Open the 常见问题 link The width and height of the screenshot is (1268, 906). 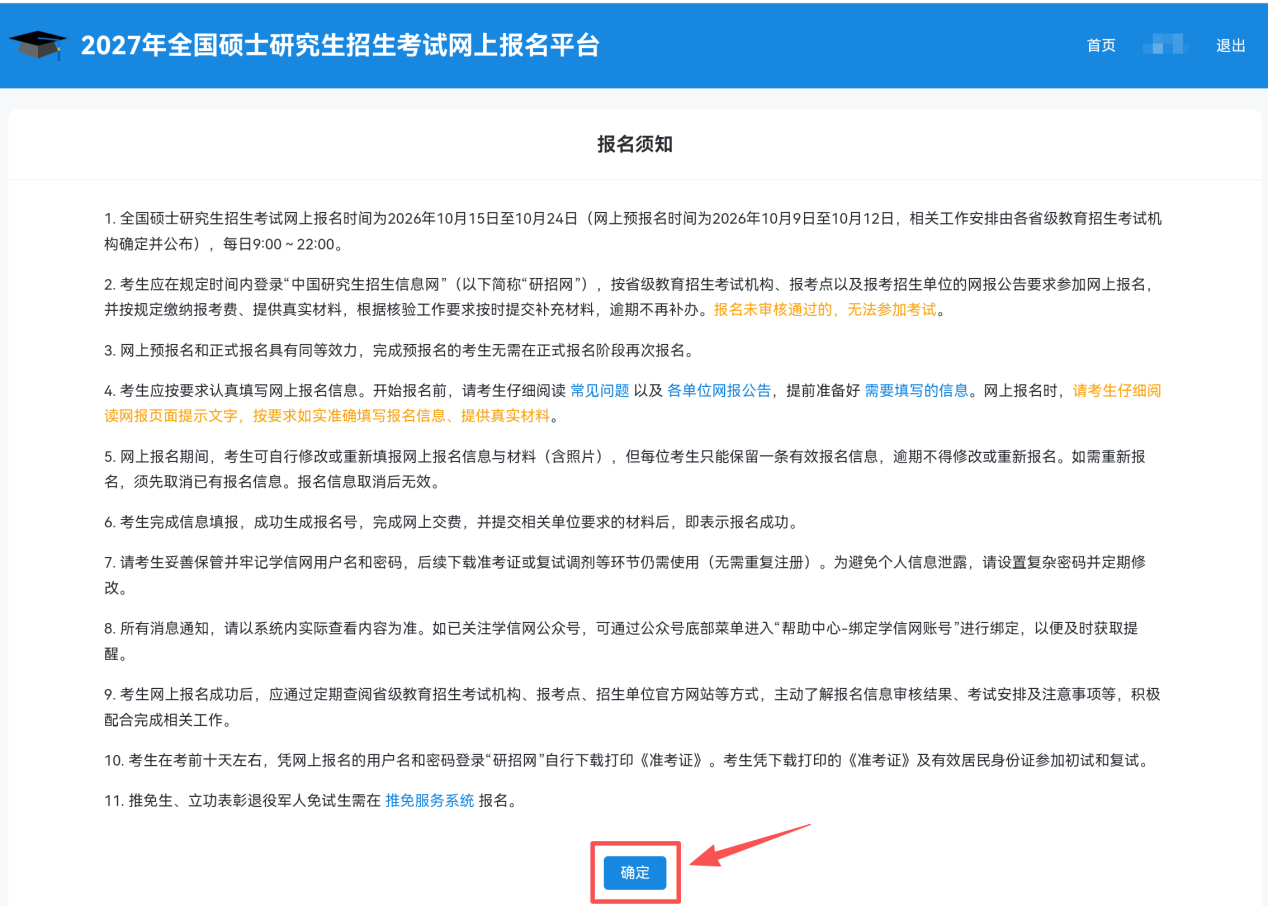pyautogui.click(x=600, y=390)
